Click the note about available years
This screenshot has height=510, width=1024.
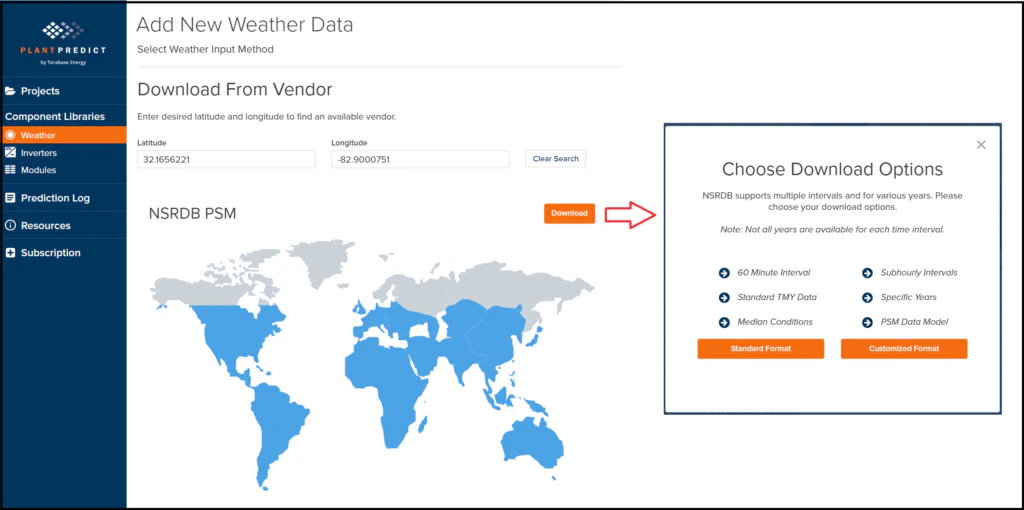click(x=832, y=230)
